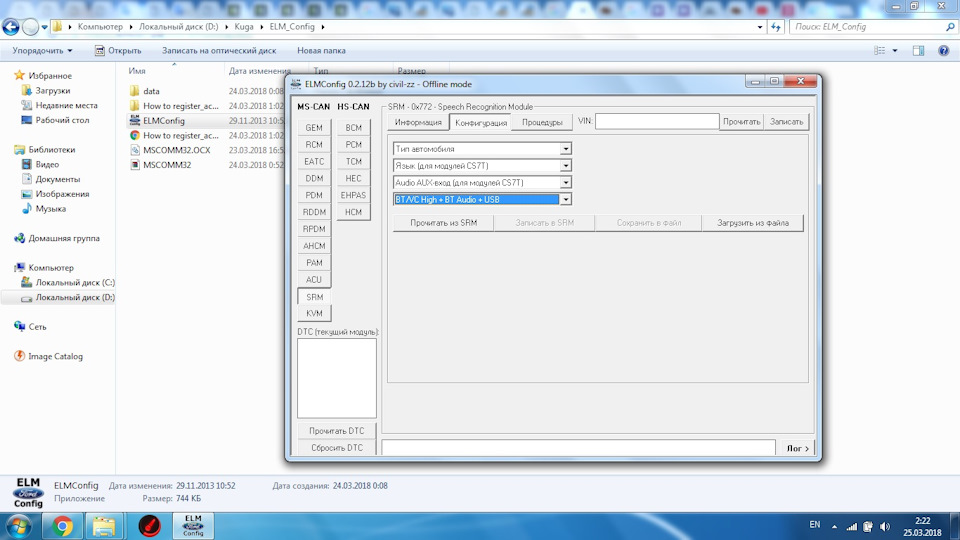Toggle the preview pane icon
The image size is (960, 540).
(918, 50)
